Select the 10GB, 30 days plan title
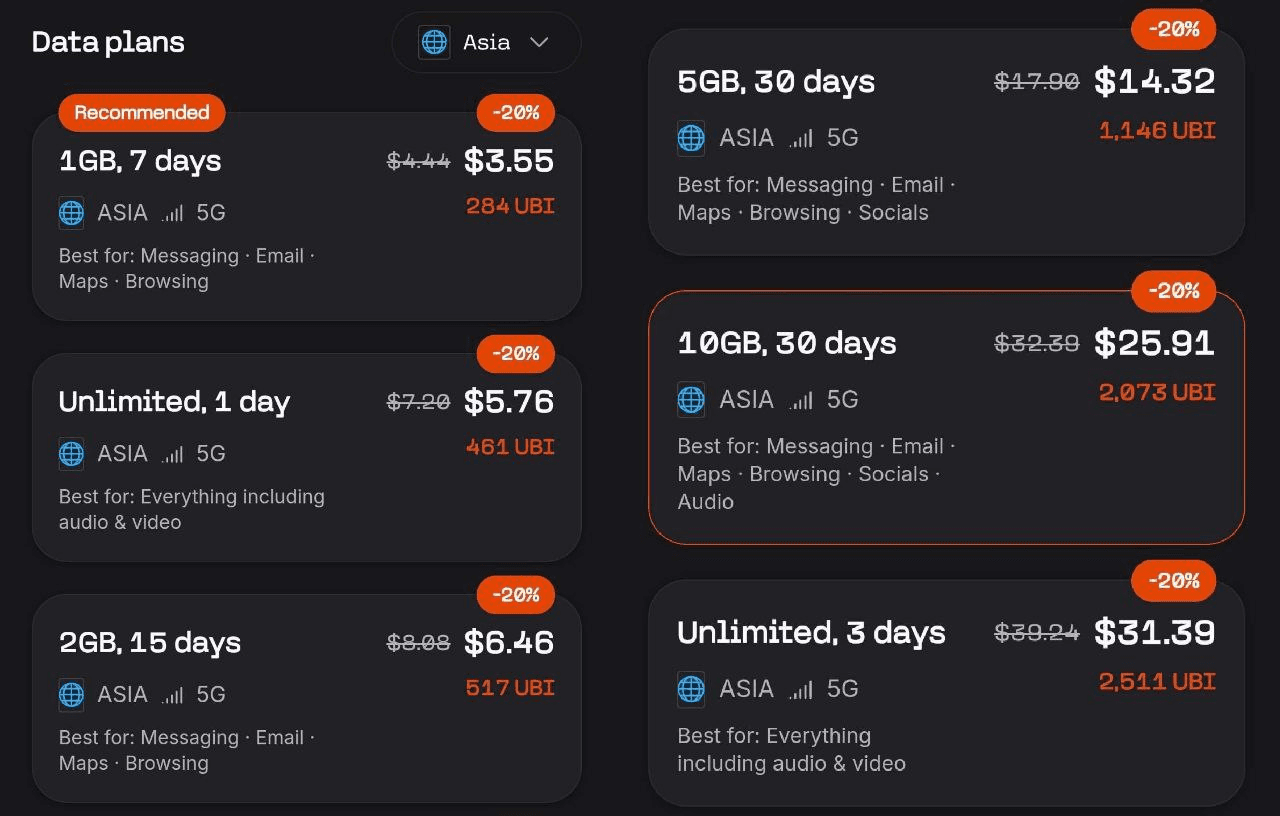Viewport: 1280px width, 816px height. 787,343
